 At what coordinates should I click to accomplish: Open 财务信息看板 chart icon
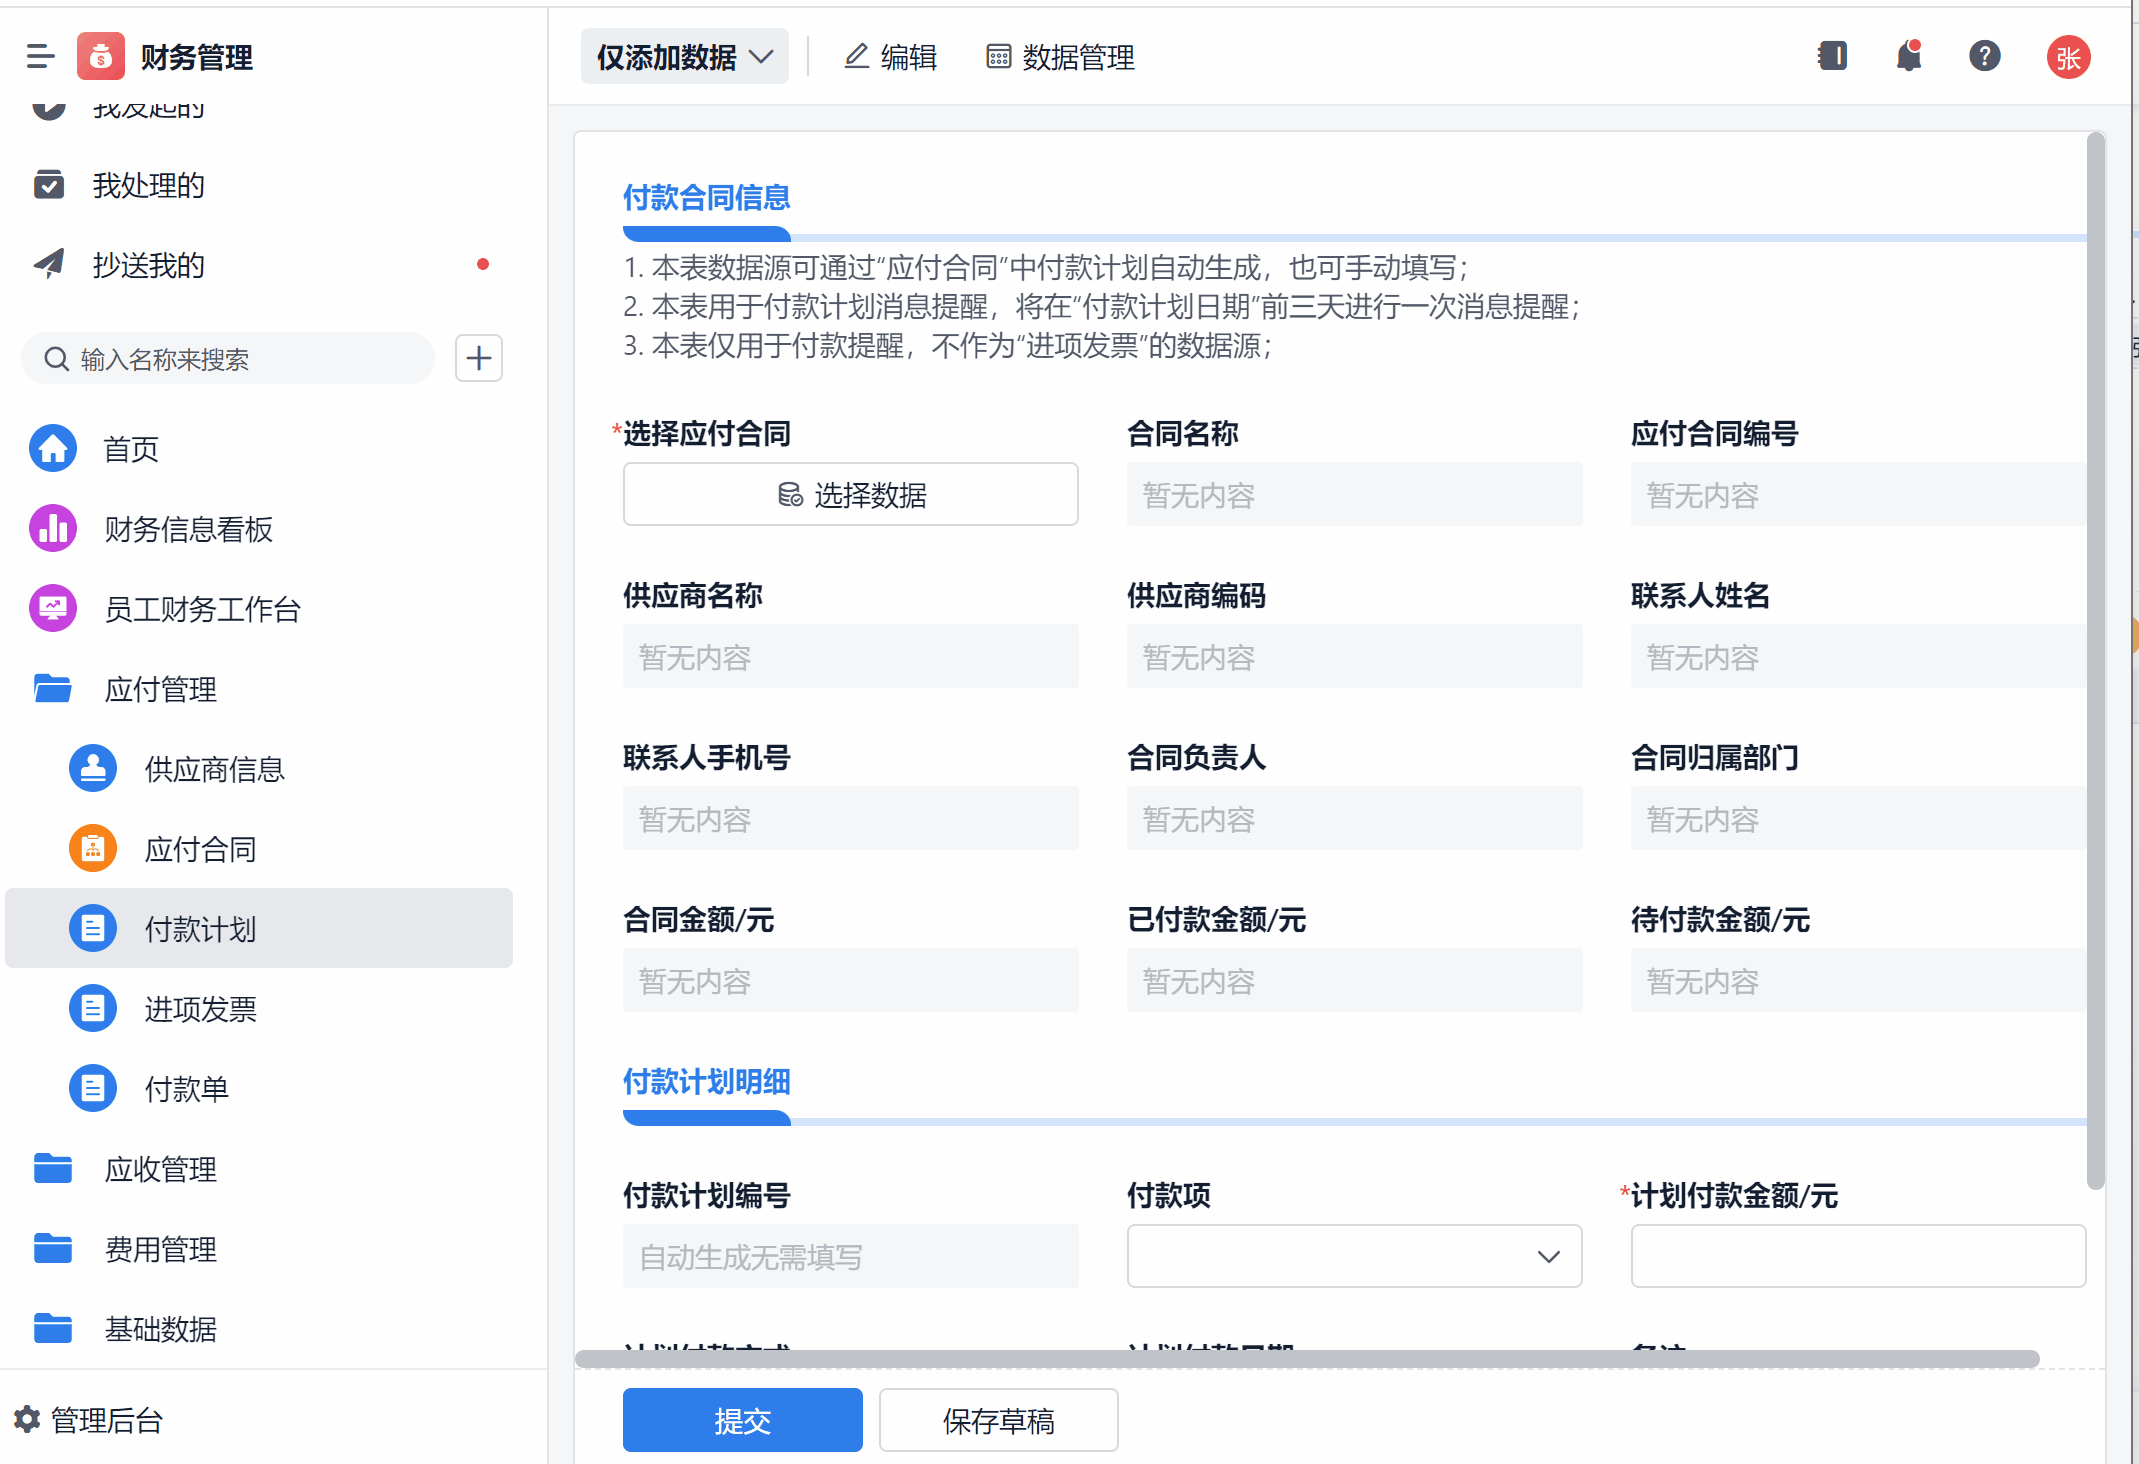coord(53,529)
